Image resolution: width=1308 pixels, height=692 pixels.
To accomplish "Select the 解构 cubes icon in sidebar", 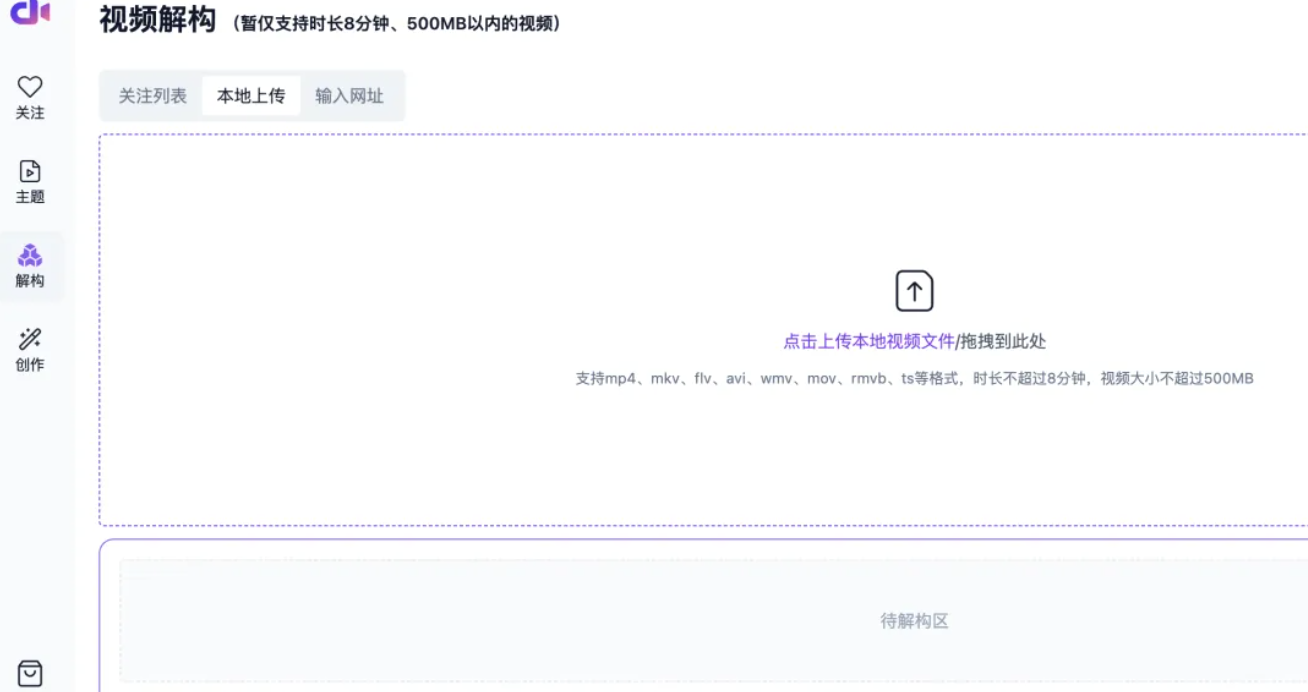I will [30, 255].
